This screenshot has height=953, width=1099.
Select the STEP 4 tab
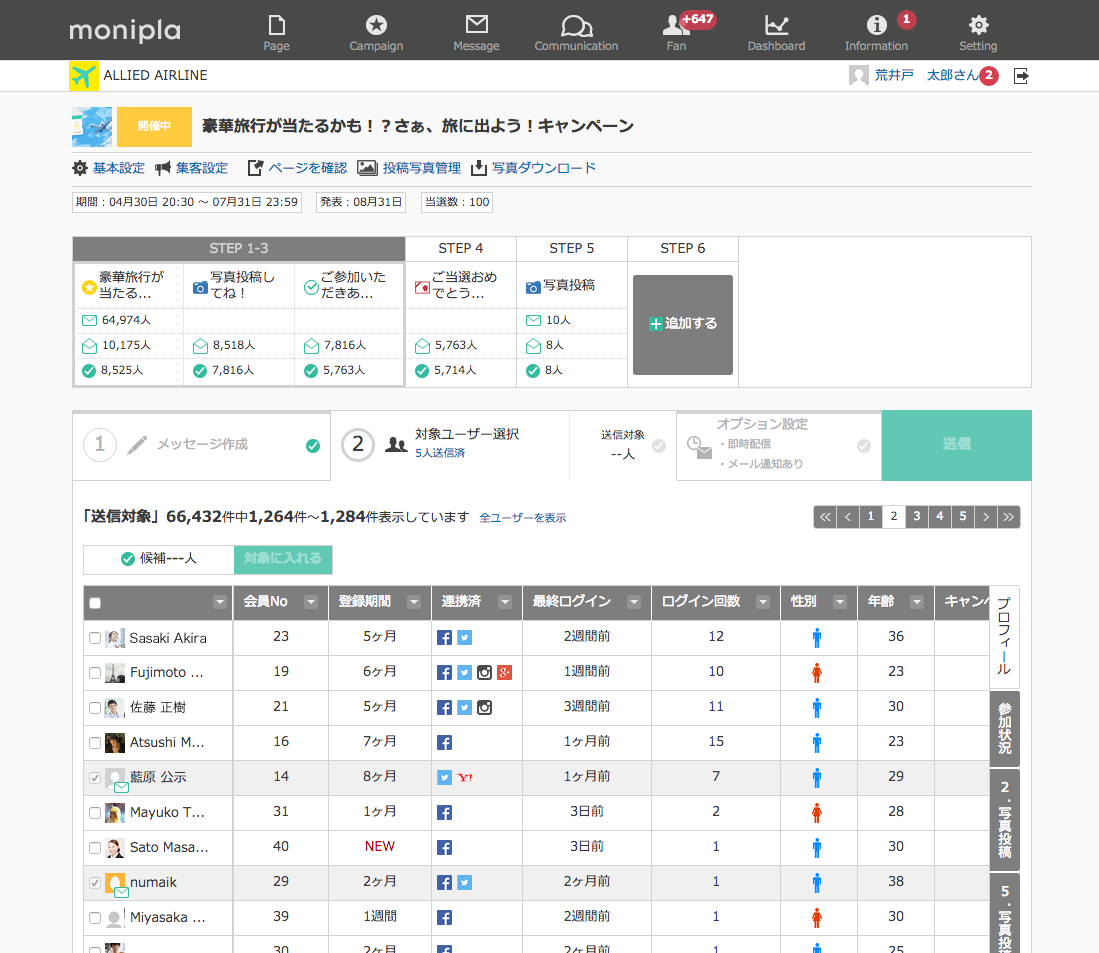[x=461, y=248]
